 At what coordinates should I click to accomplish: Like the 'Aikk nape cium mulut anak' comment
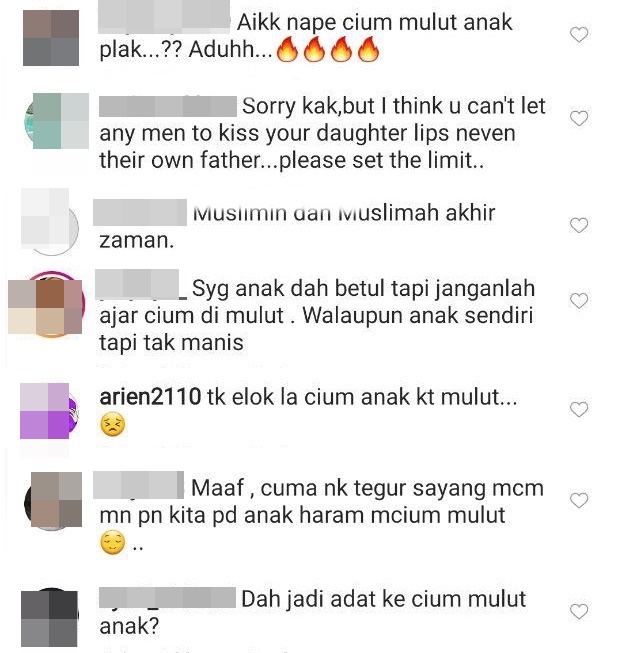579,35
